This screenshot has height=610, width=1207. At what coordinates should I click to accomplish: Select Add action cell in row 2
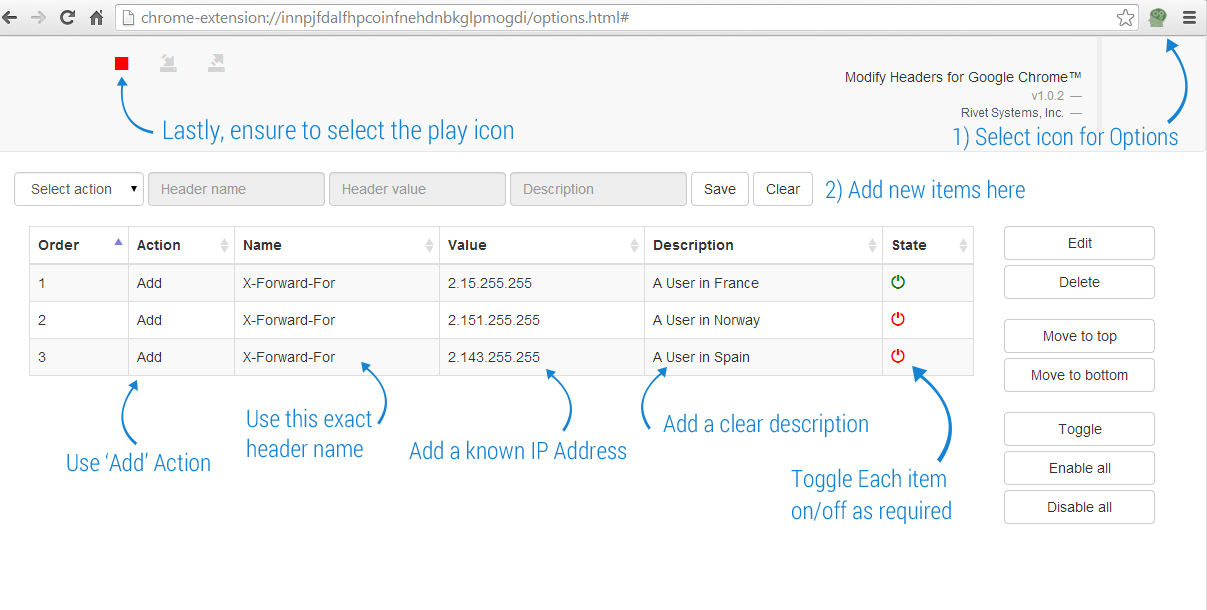tap(182, 320)
